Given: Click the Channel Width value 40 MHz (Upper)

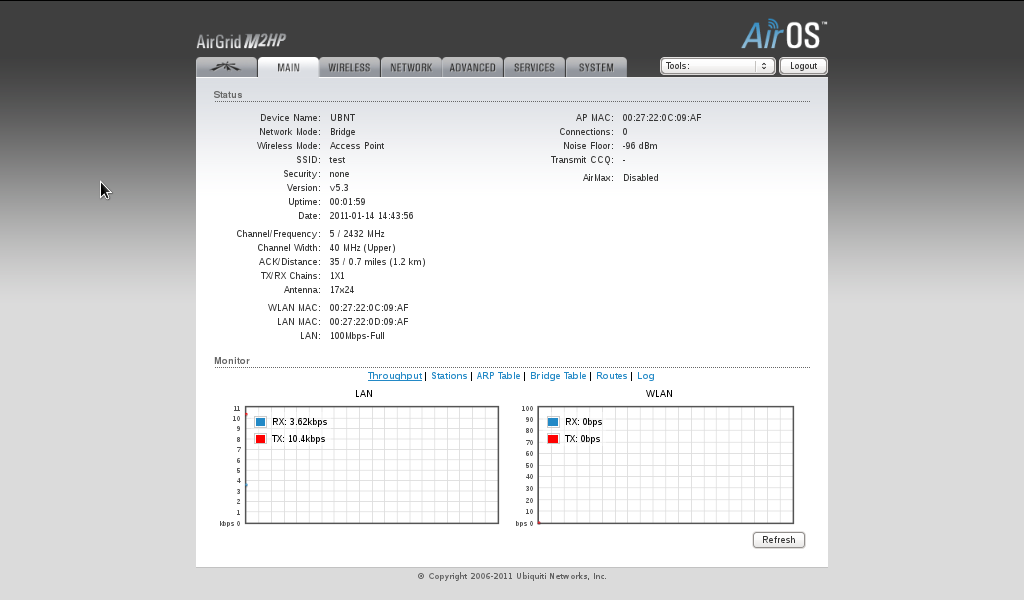Looking at the screenshot, I should (362, 248).
